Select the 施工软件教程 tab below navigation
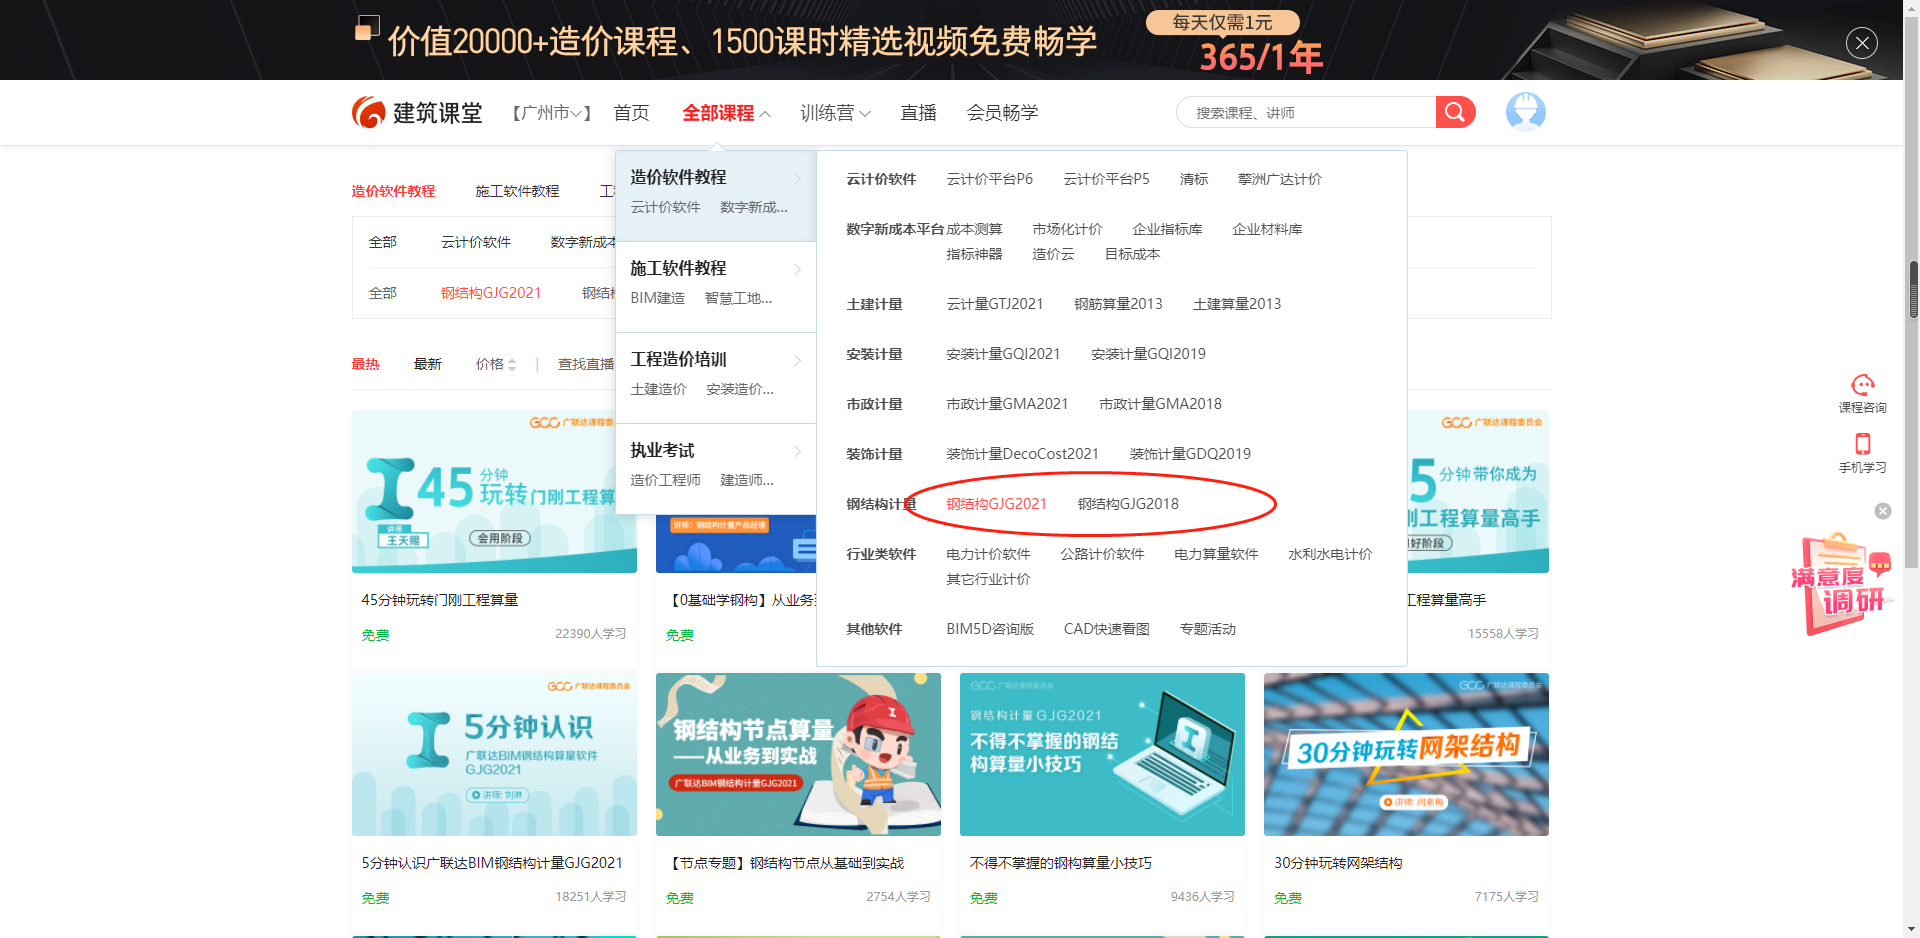Screen dimensions: 1920x938 click(517, 191)
